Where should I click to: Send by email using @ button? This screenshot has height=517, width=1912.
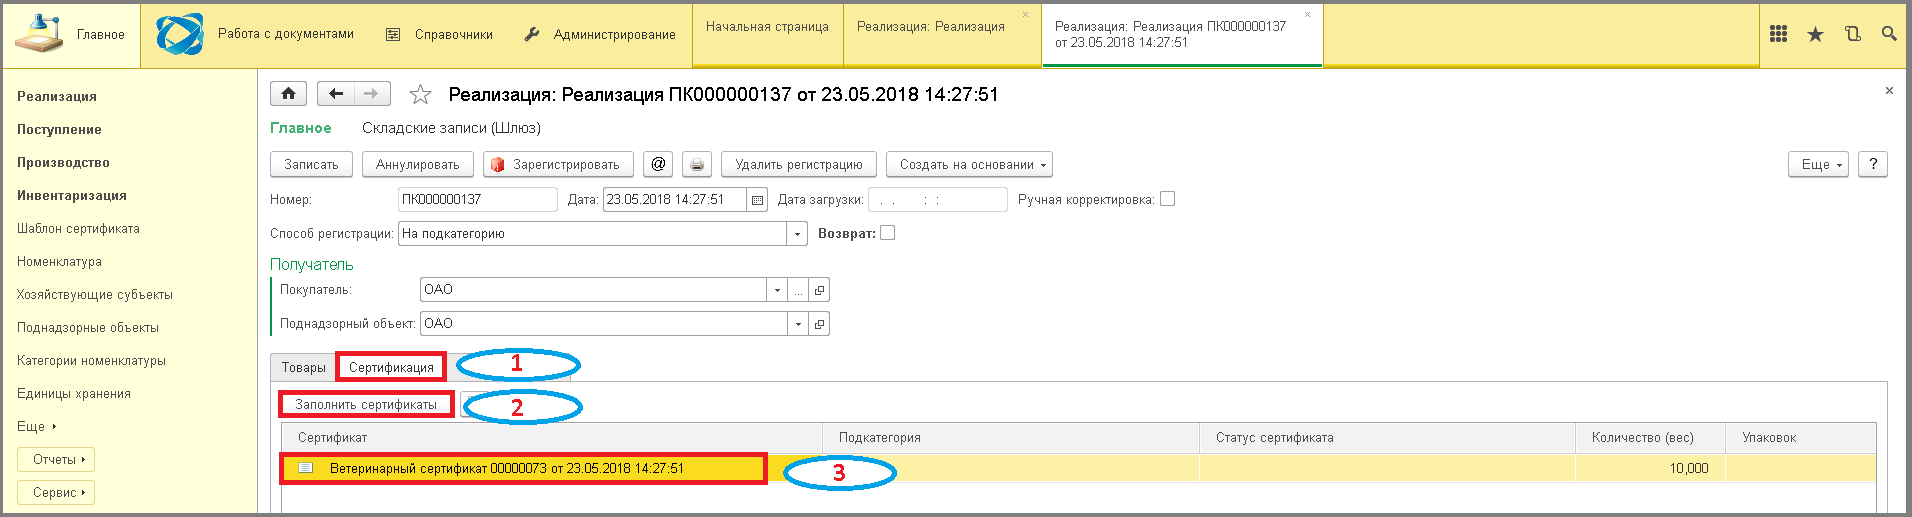[x=657, y=164]
